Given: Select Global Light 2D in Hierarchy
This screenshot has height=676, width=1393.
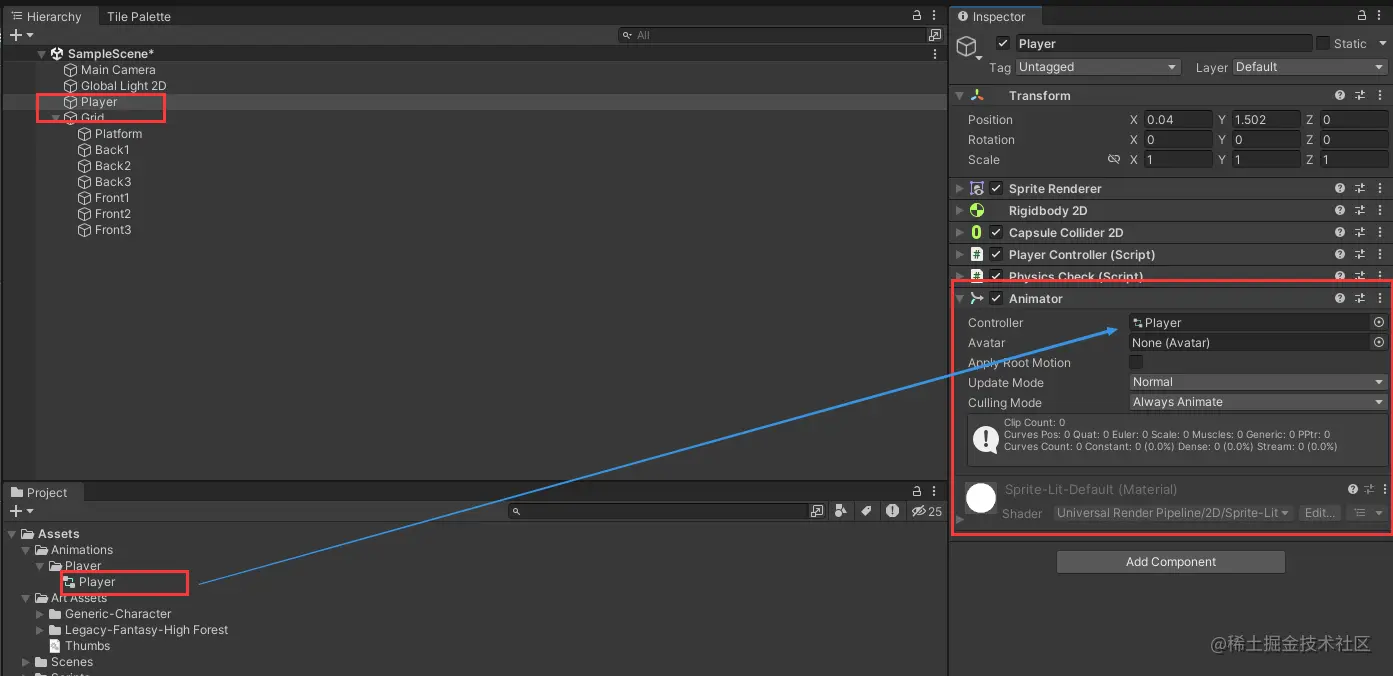Looking at the screenshot, I should 123,86.
